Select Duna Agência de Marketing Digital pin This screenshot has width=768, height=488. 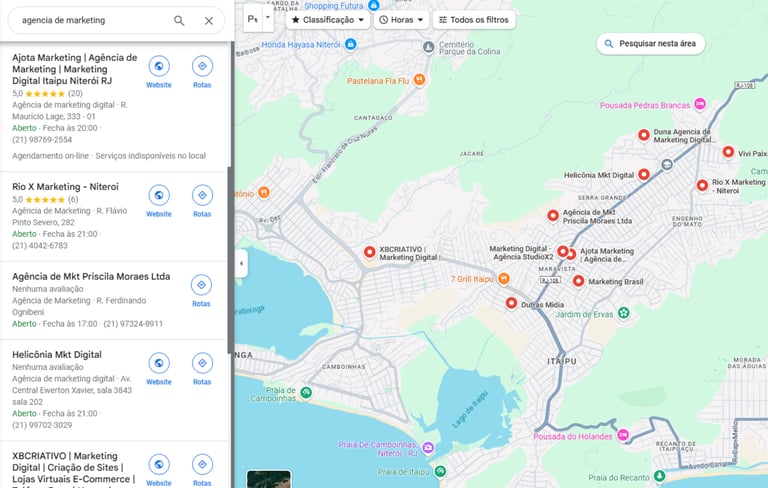coord(644,135)
